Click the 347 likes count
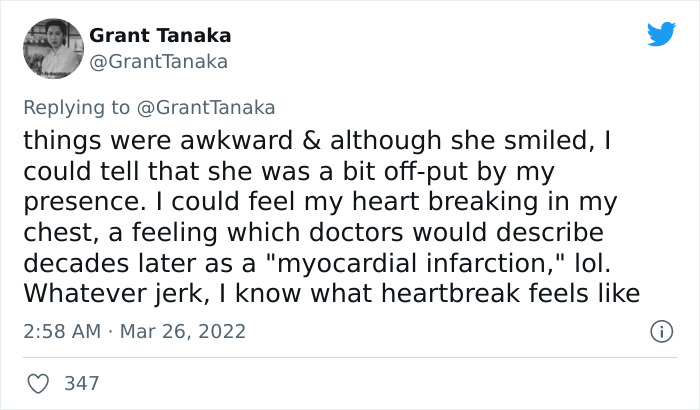 tap(81, 382)
